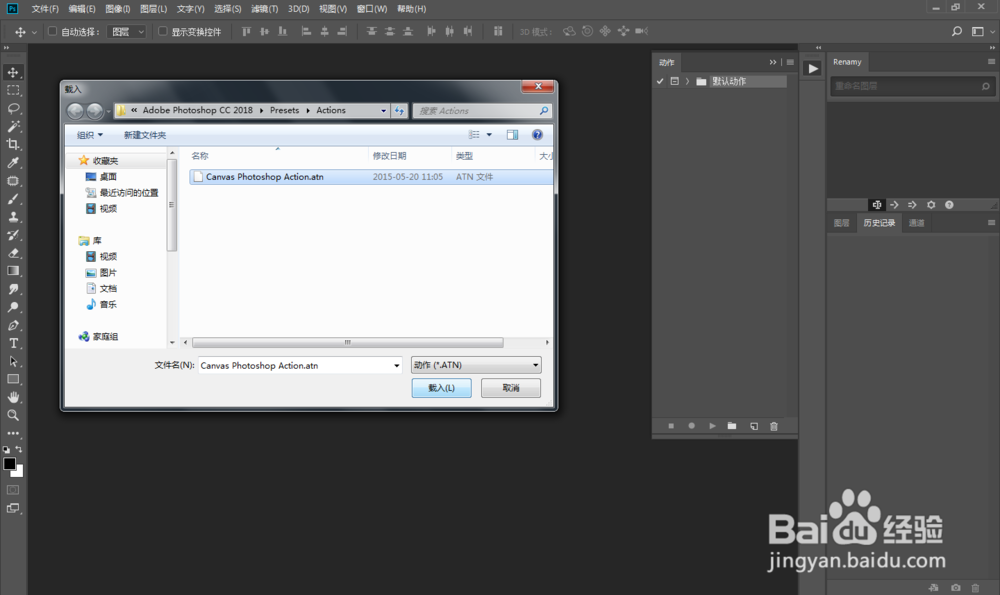Click the Presets breadcrumb in address bar
The width and height of the screenshot is (1000, 595).
coord(284,110)
